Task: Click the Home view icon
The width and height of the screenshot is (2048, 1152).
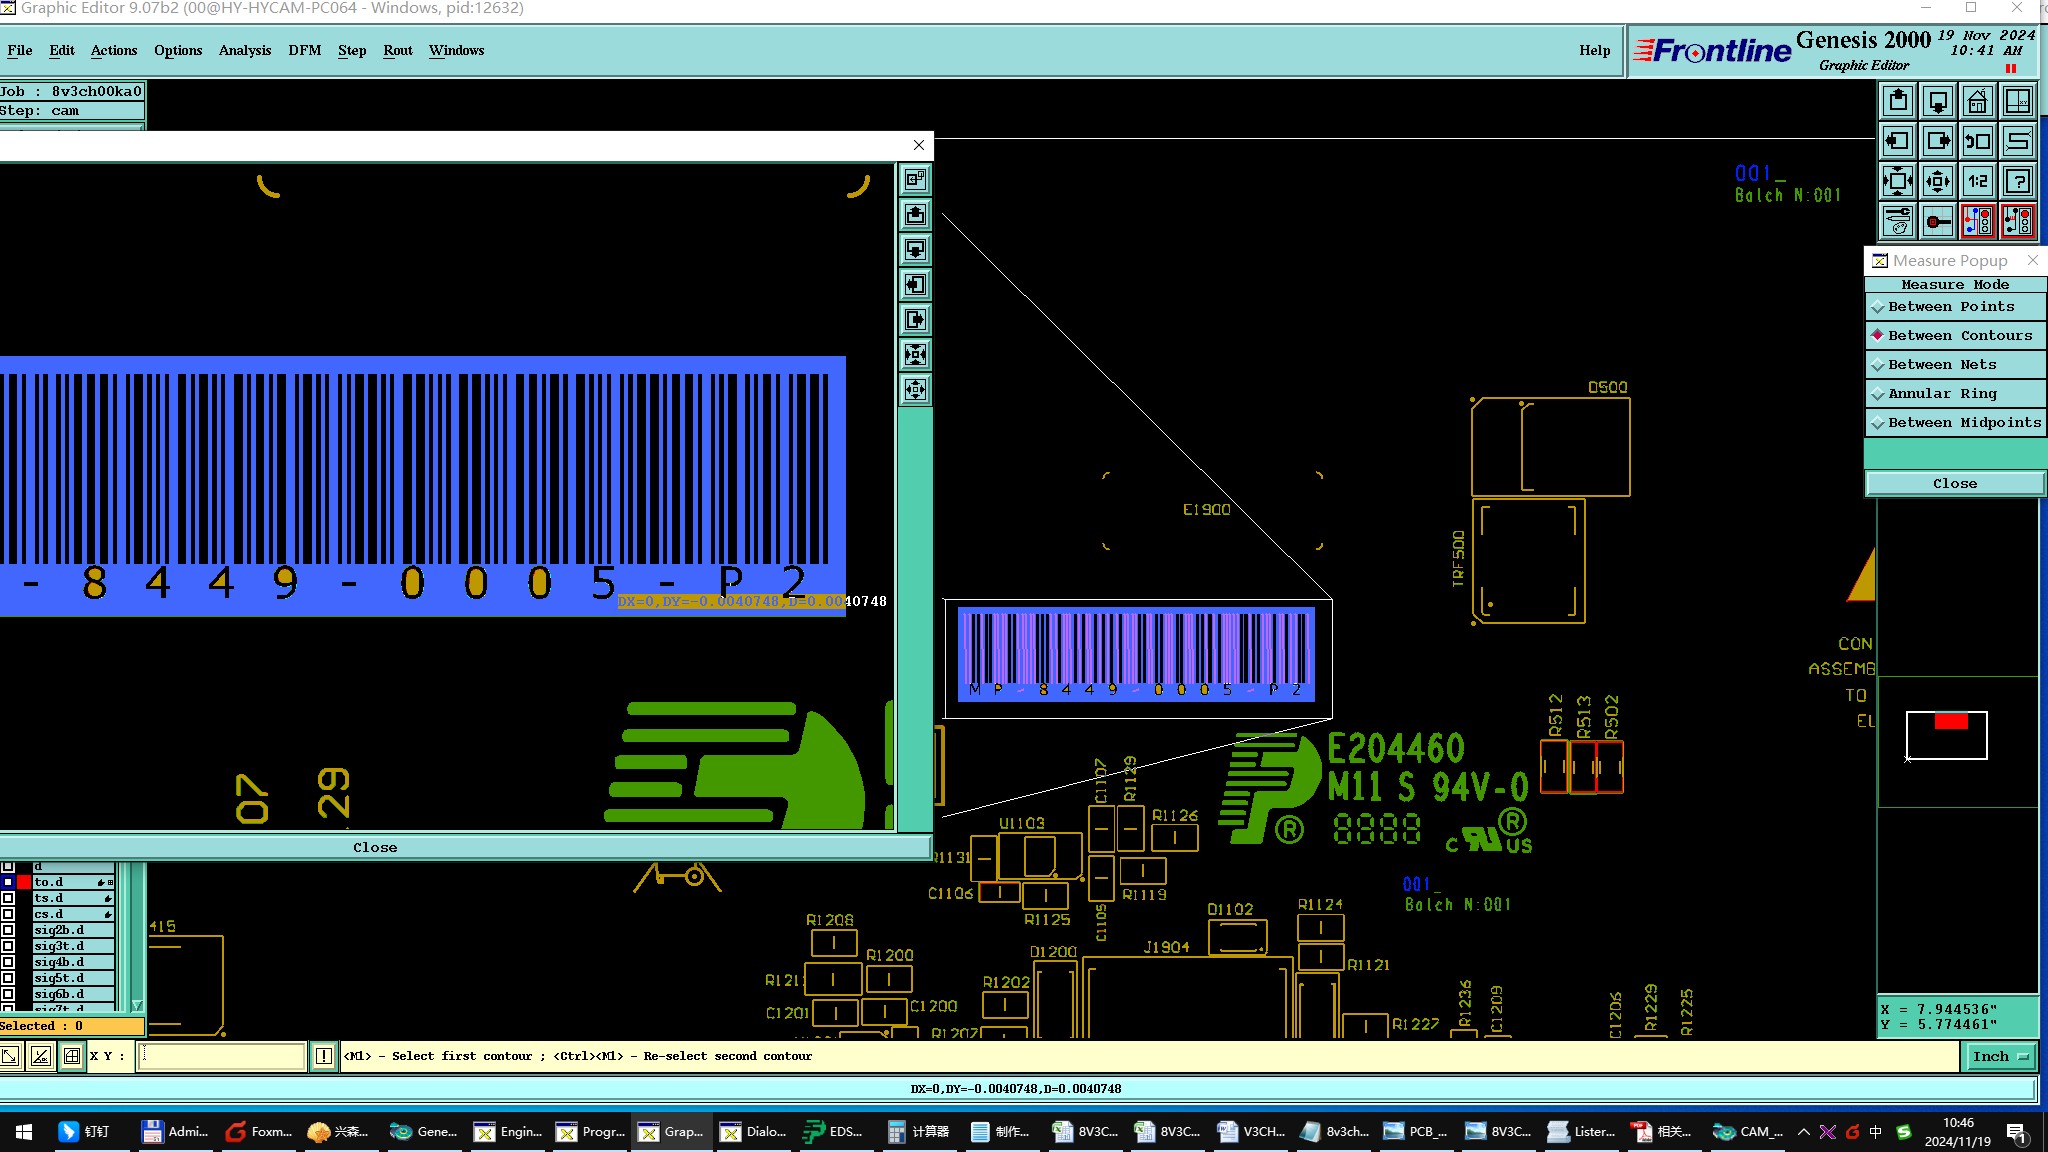Action: click(x=1977, y=102)
